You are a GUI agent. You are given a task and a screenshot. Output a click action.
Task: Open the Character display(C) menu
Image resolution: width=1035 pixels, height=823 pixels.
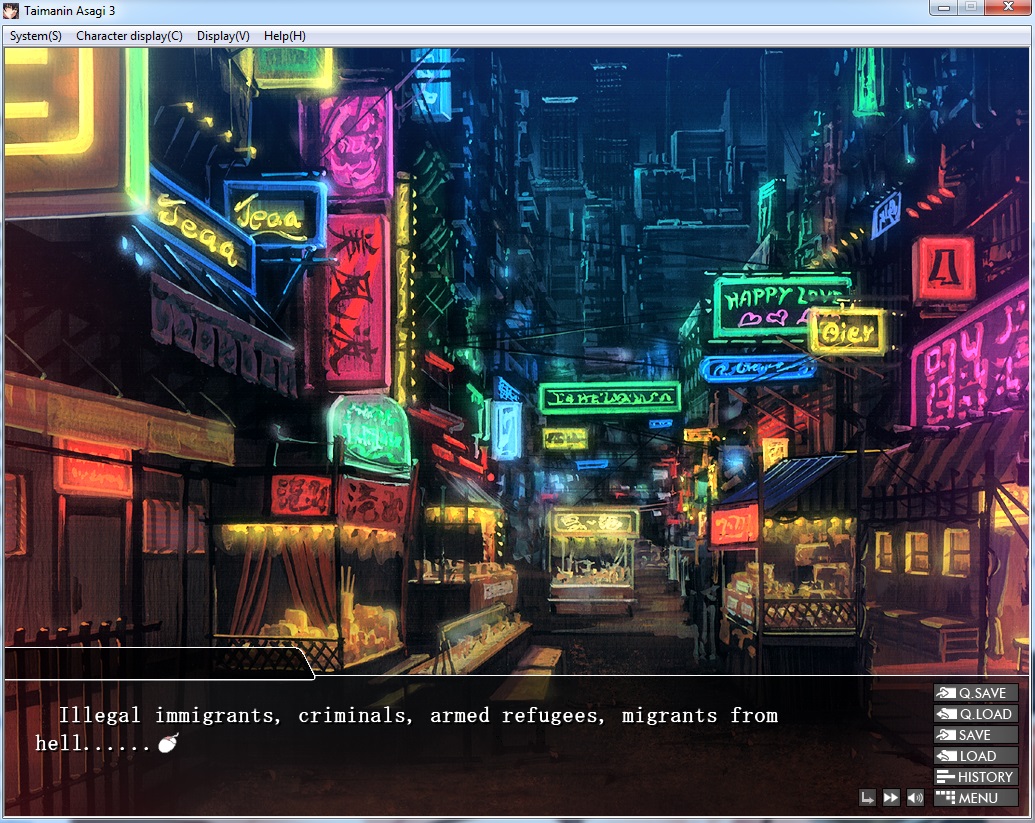click(129, 36)
